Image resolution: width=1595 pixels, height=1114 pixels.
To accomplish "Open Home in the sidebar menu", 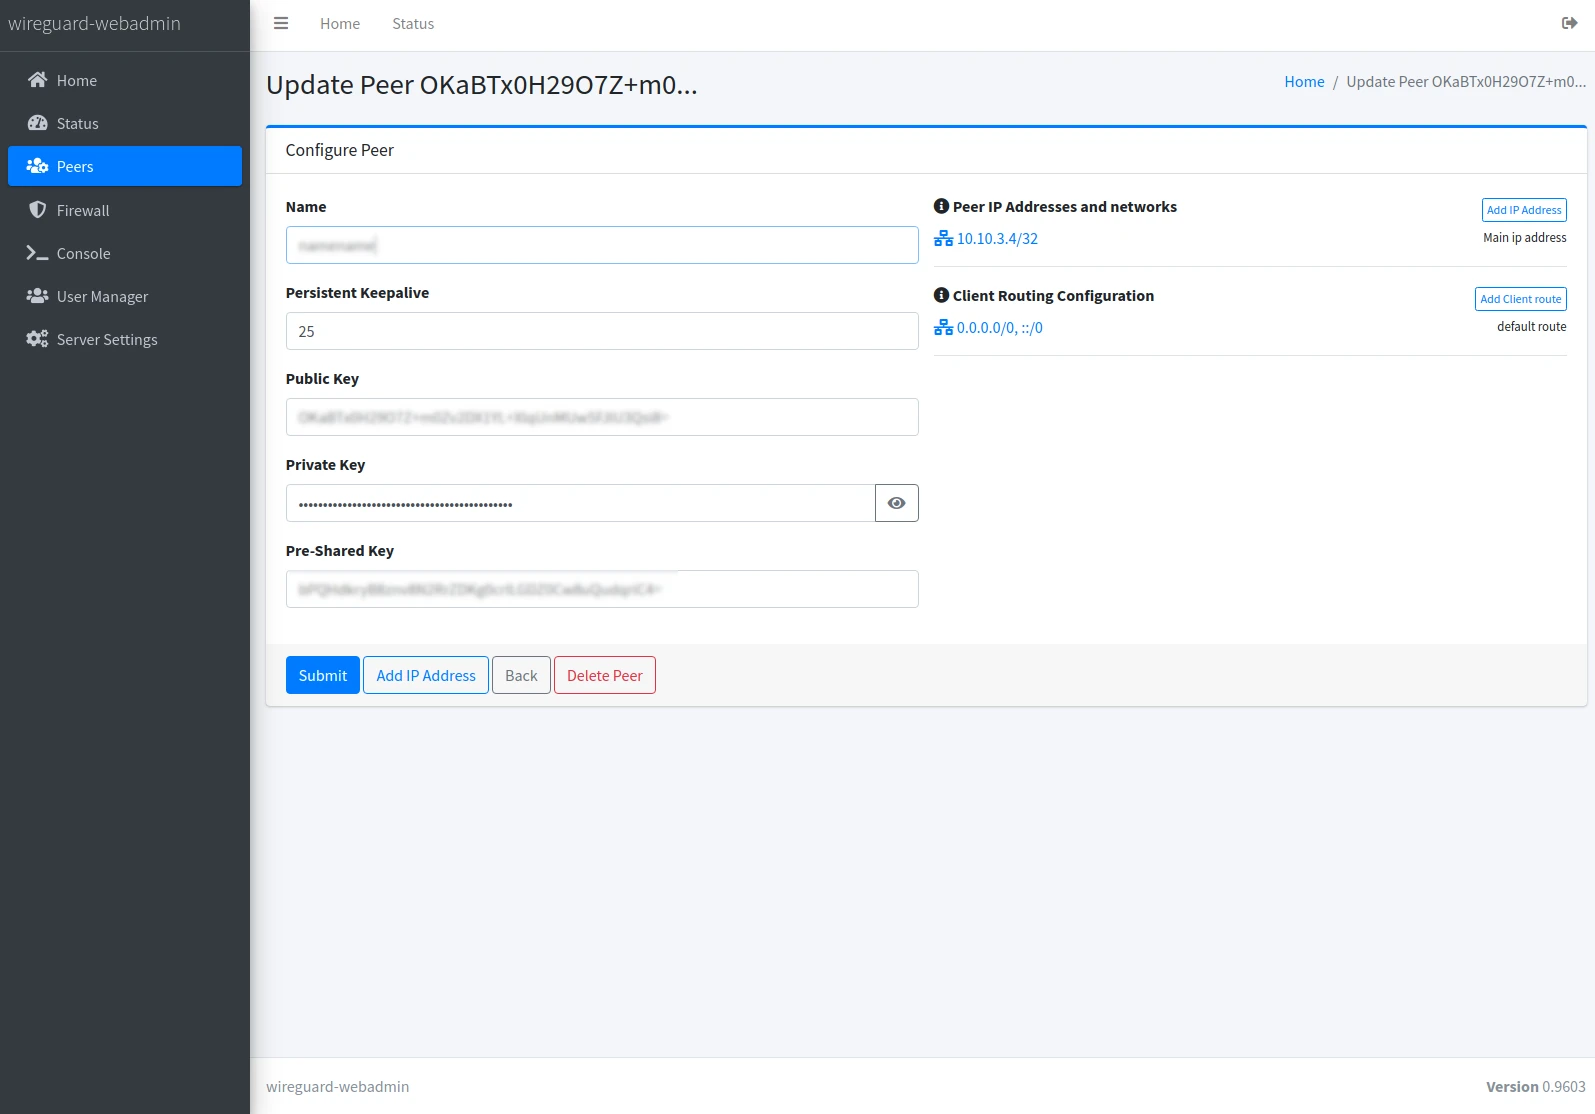I will [x=125, y=80].
